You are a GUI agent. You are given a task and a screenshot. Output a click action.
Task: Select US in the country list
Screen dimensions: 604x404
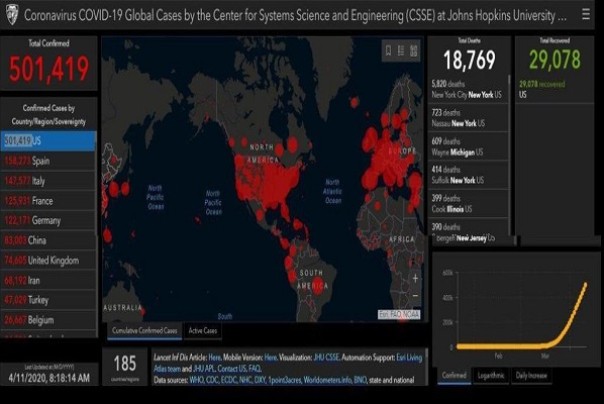48,141
